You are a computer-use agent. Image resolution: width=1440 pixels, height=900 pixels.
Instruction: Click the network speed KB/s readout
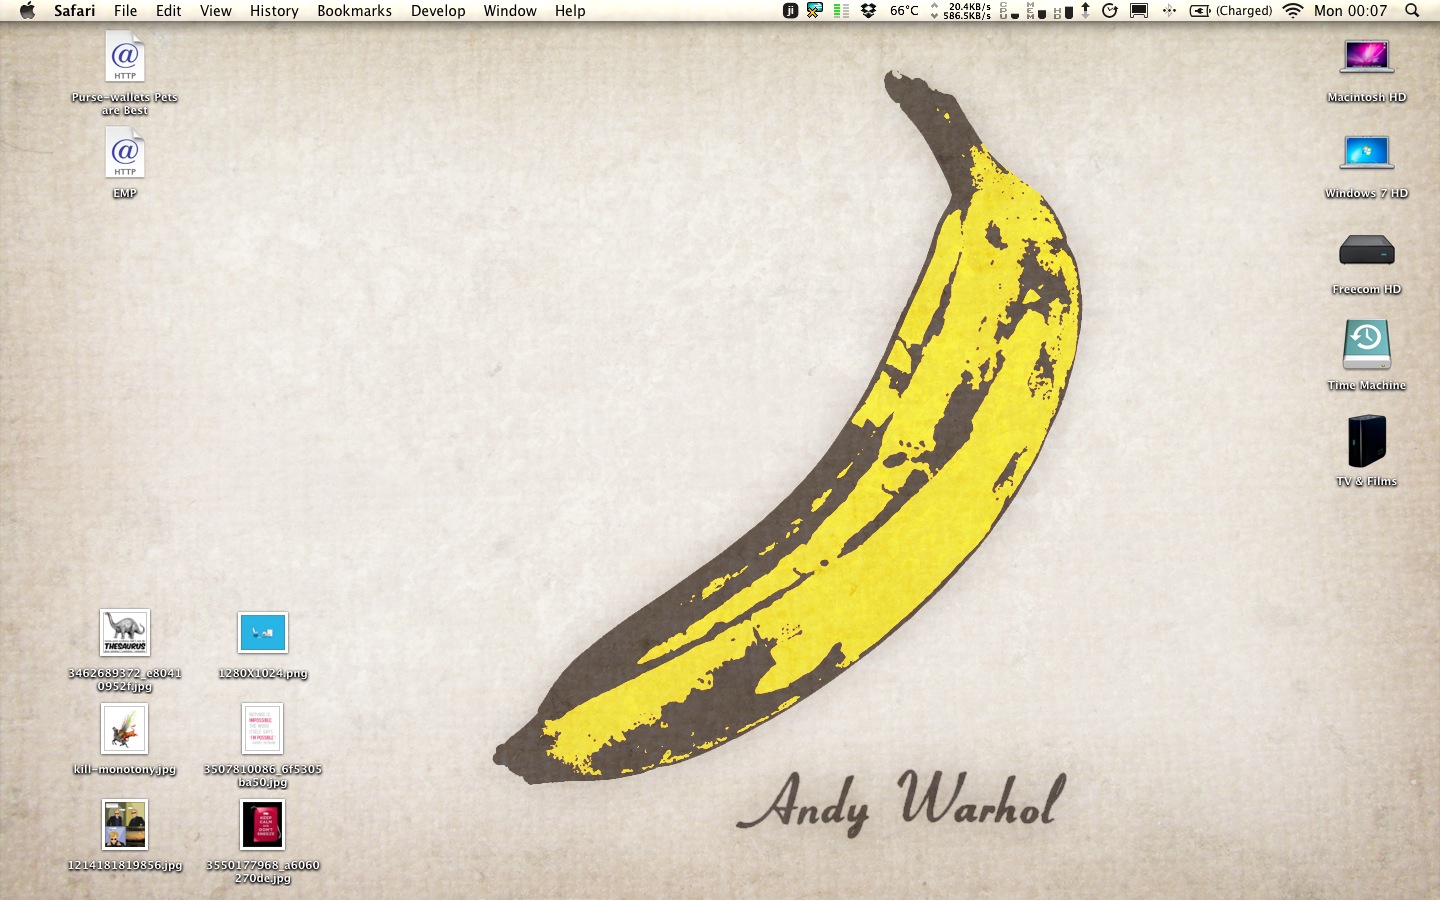961,11
